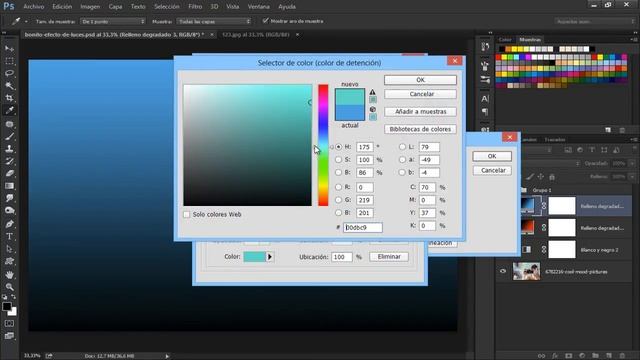Image resolution: width=640 pixels, height=360 pixels.
Task: Toggle Quick Mask mode icon
Action: point(9,324)
